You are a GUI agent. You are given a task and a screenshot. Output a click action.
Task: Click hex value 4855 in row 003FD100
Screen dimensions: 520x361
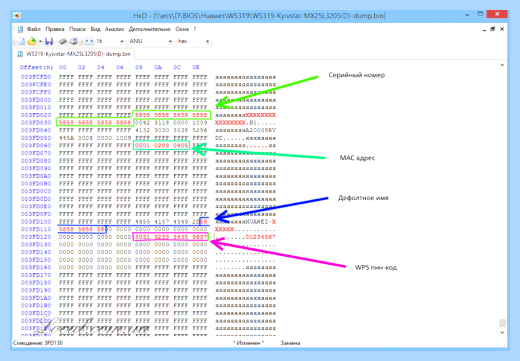142,222
